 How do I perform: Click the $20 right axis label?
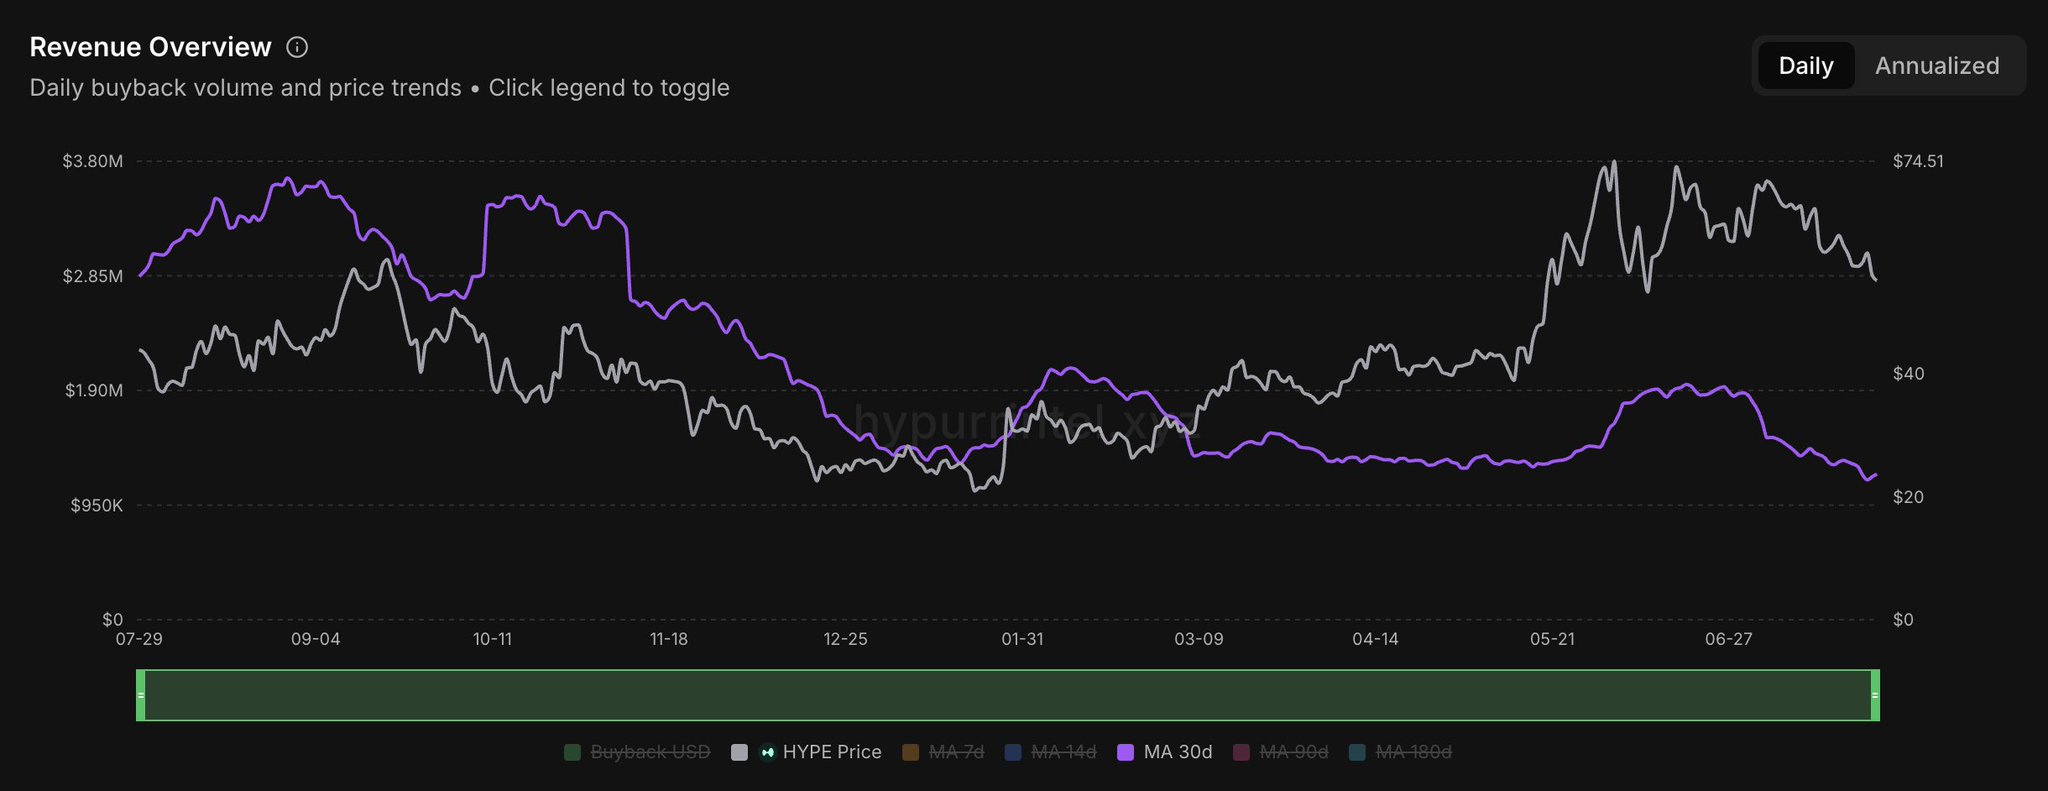coord(1908,497)
